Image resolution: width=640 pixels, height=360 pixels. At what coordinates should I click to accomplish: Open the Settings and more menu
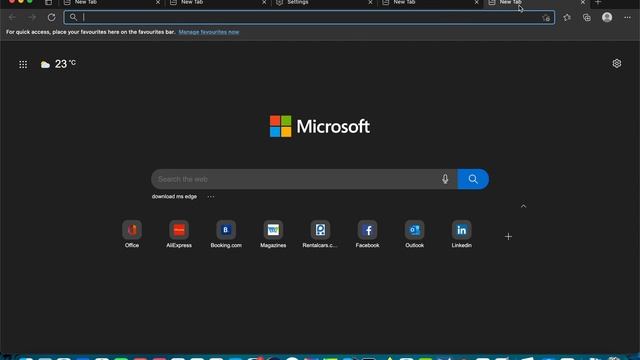[x=627, y=17]
